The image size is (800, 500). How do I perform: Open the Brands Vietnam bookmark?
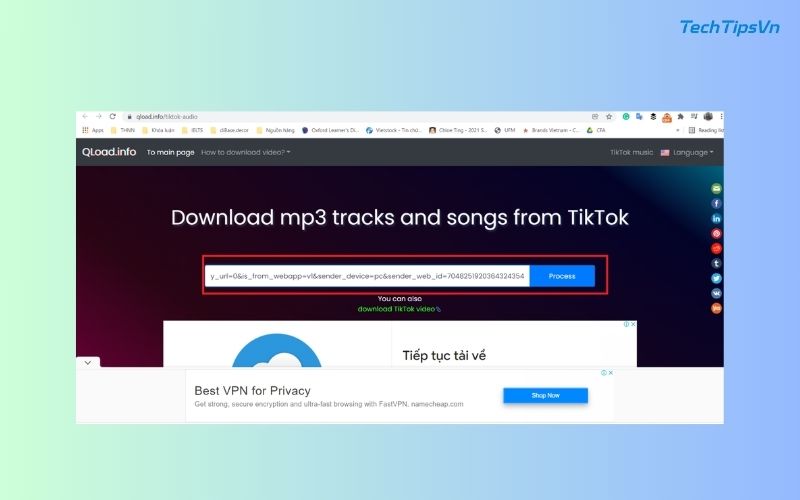tap(551, 130)
